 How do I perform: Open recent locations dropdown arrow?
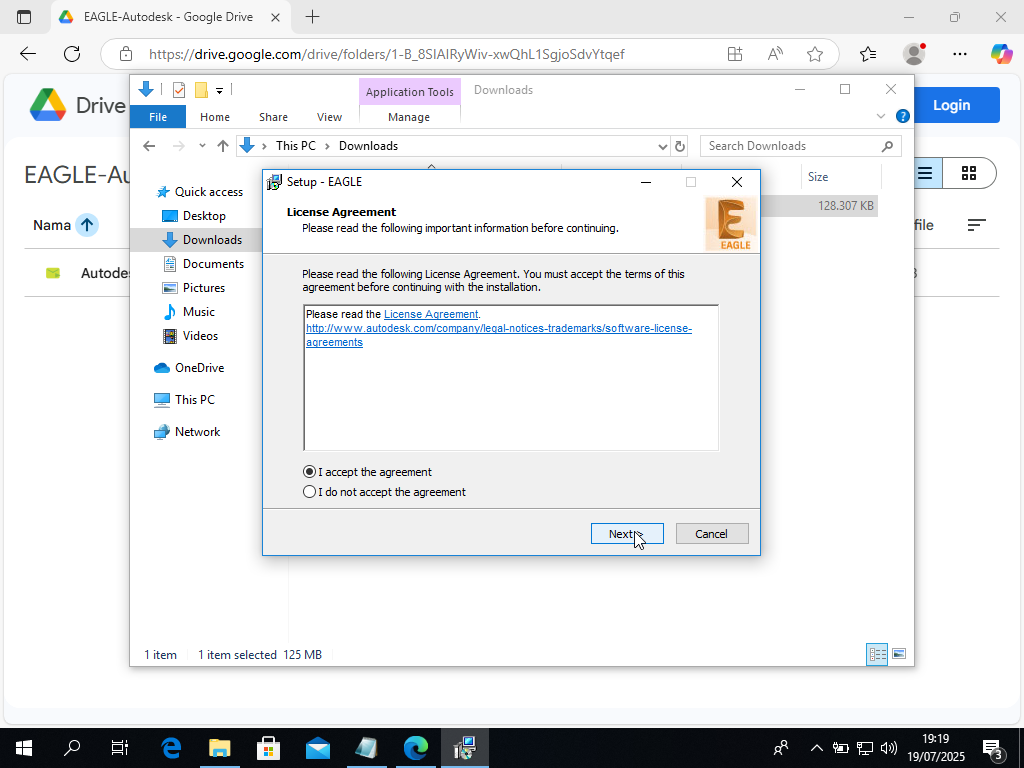tap(202, 146)
